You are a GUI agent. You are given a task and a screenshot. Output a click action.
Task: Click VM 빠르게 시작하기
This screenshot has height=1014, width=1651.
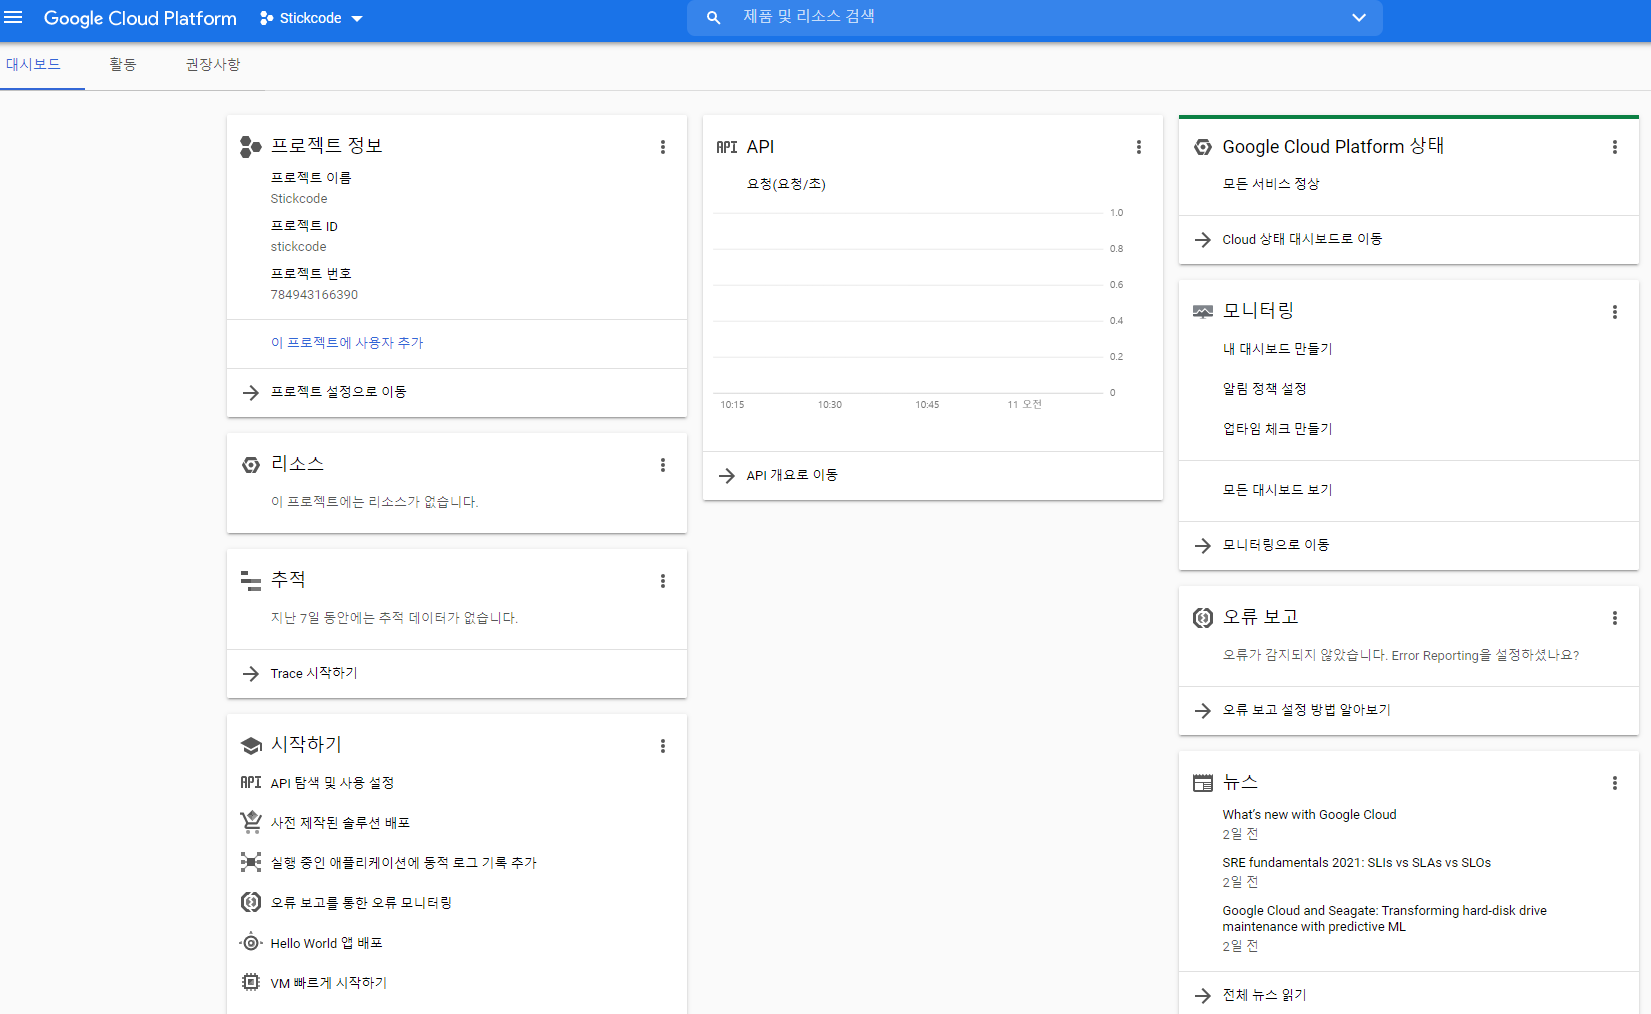coord(329,983)
